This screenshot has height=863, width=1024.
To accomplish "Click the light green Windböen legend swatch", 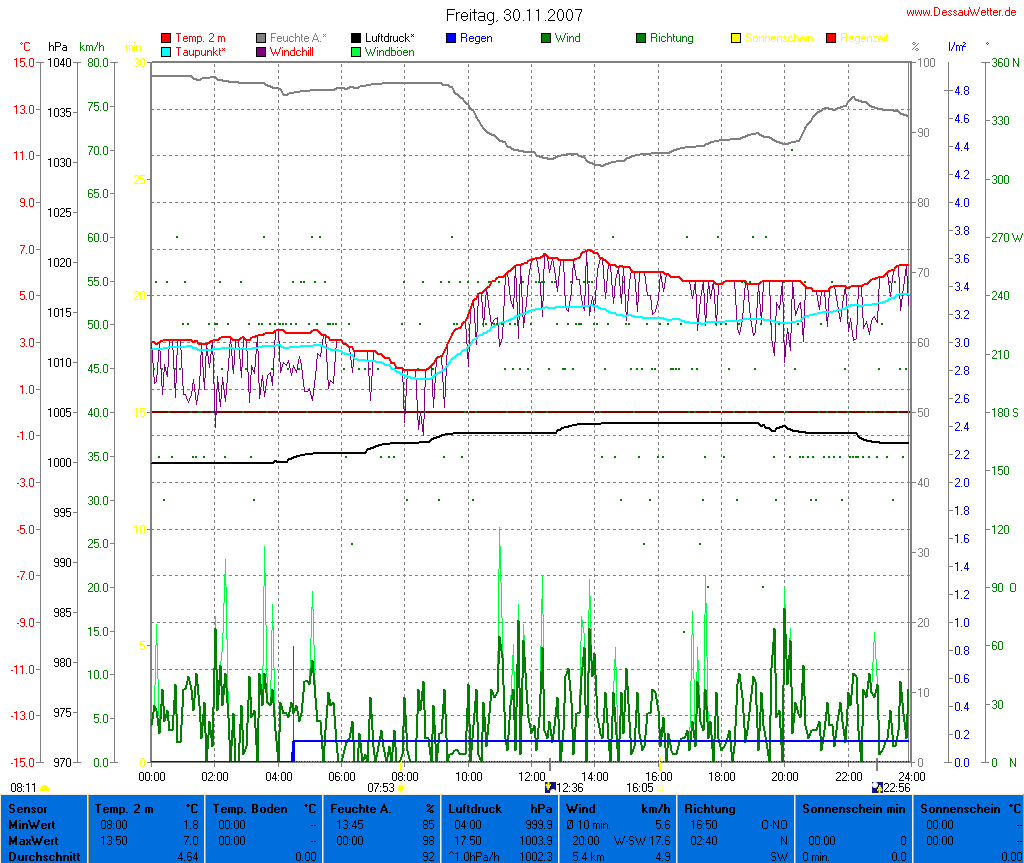I will tap(356, 51).
